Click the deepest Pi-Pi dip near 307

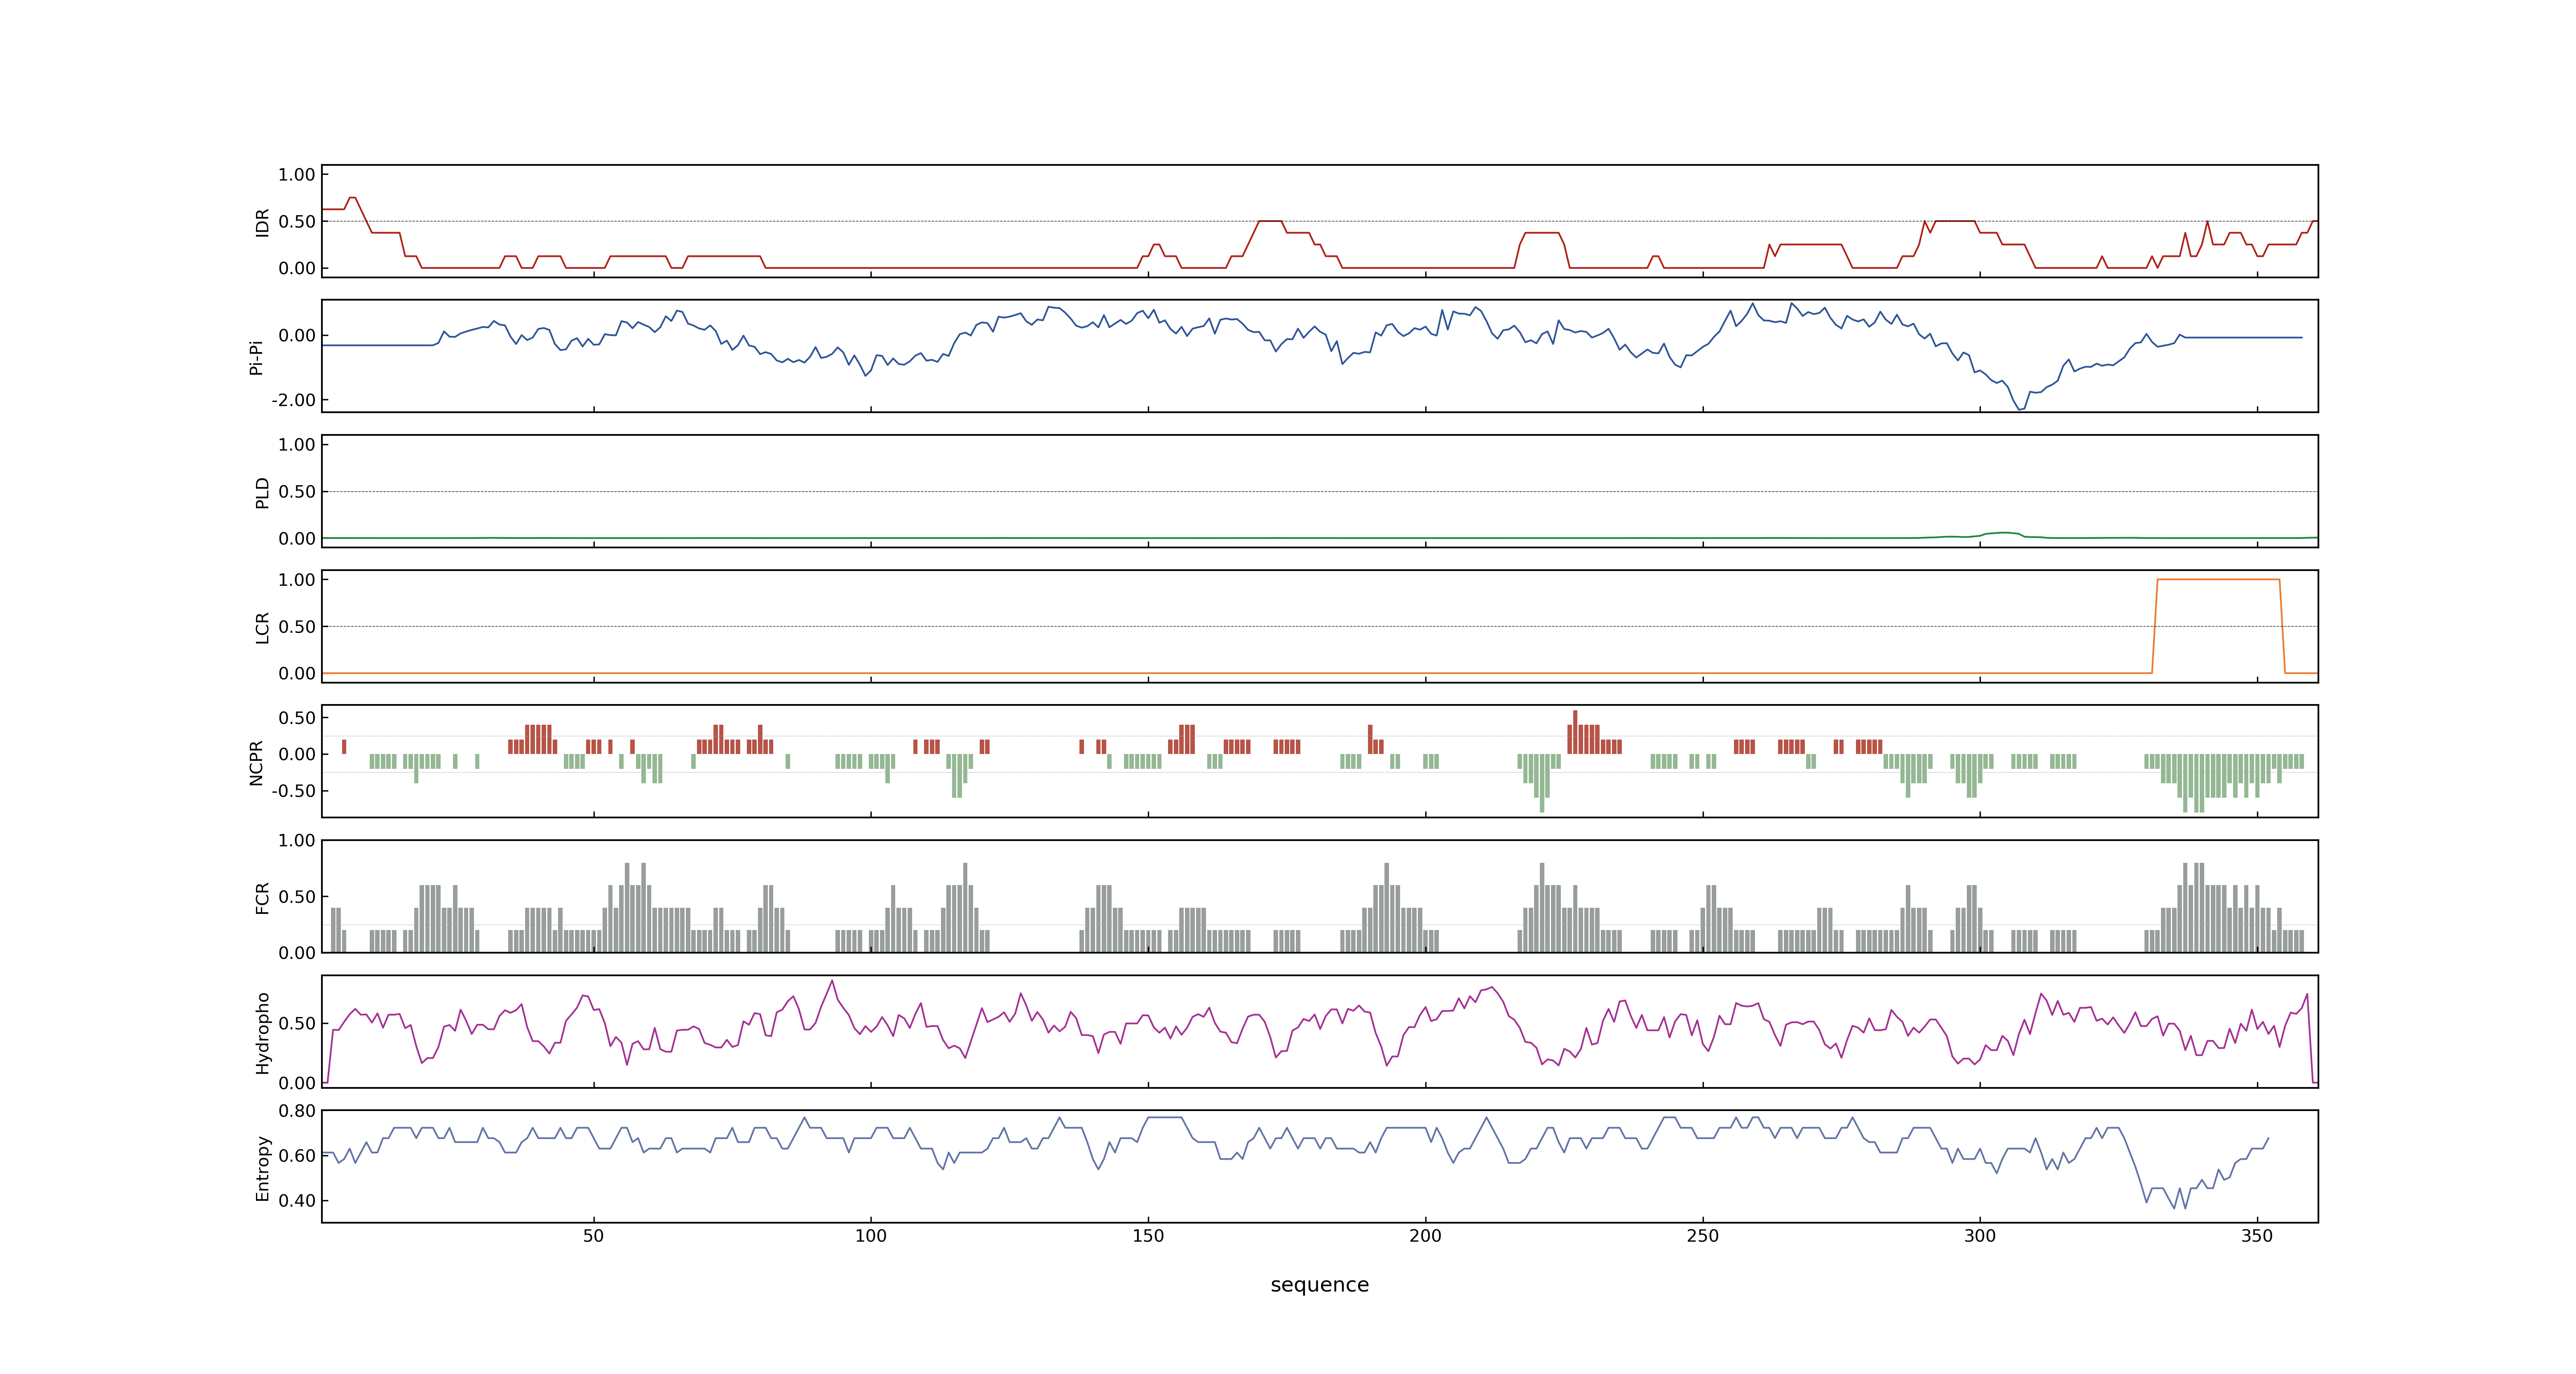point(2020,408)
